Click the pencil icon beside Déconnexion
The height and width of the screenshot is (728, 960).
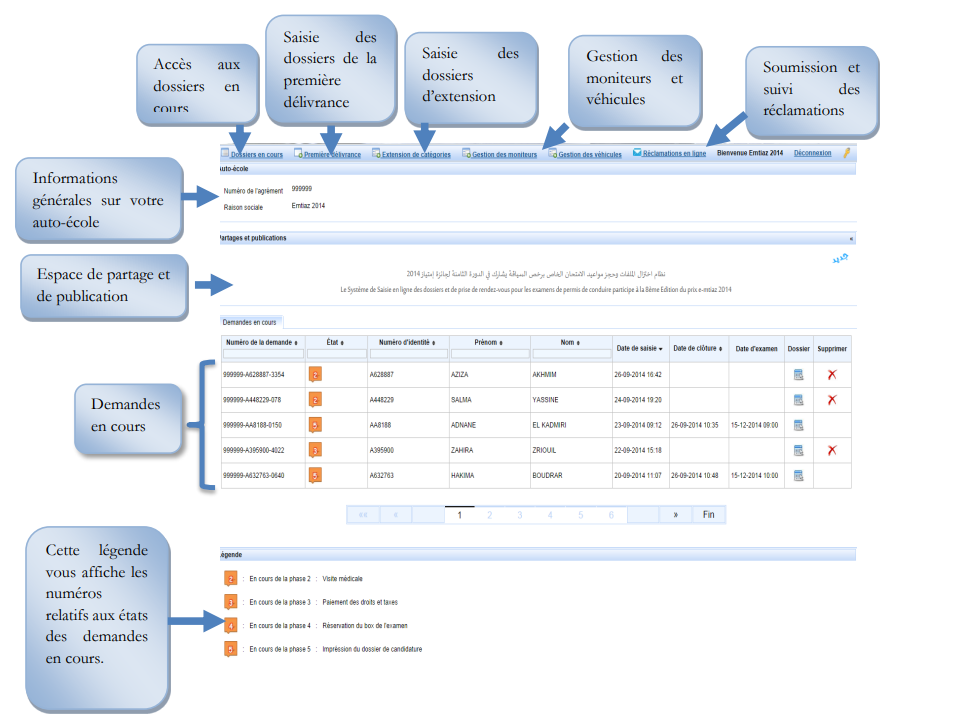(x=847, y=152)
